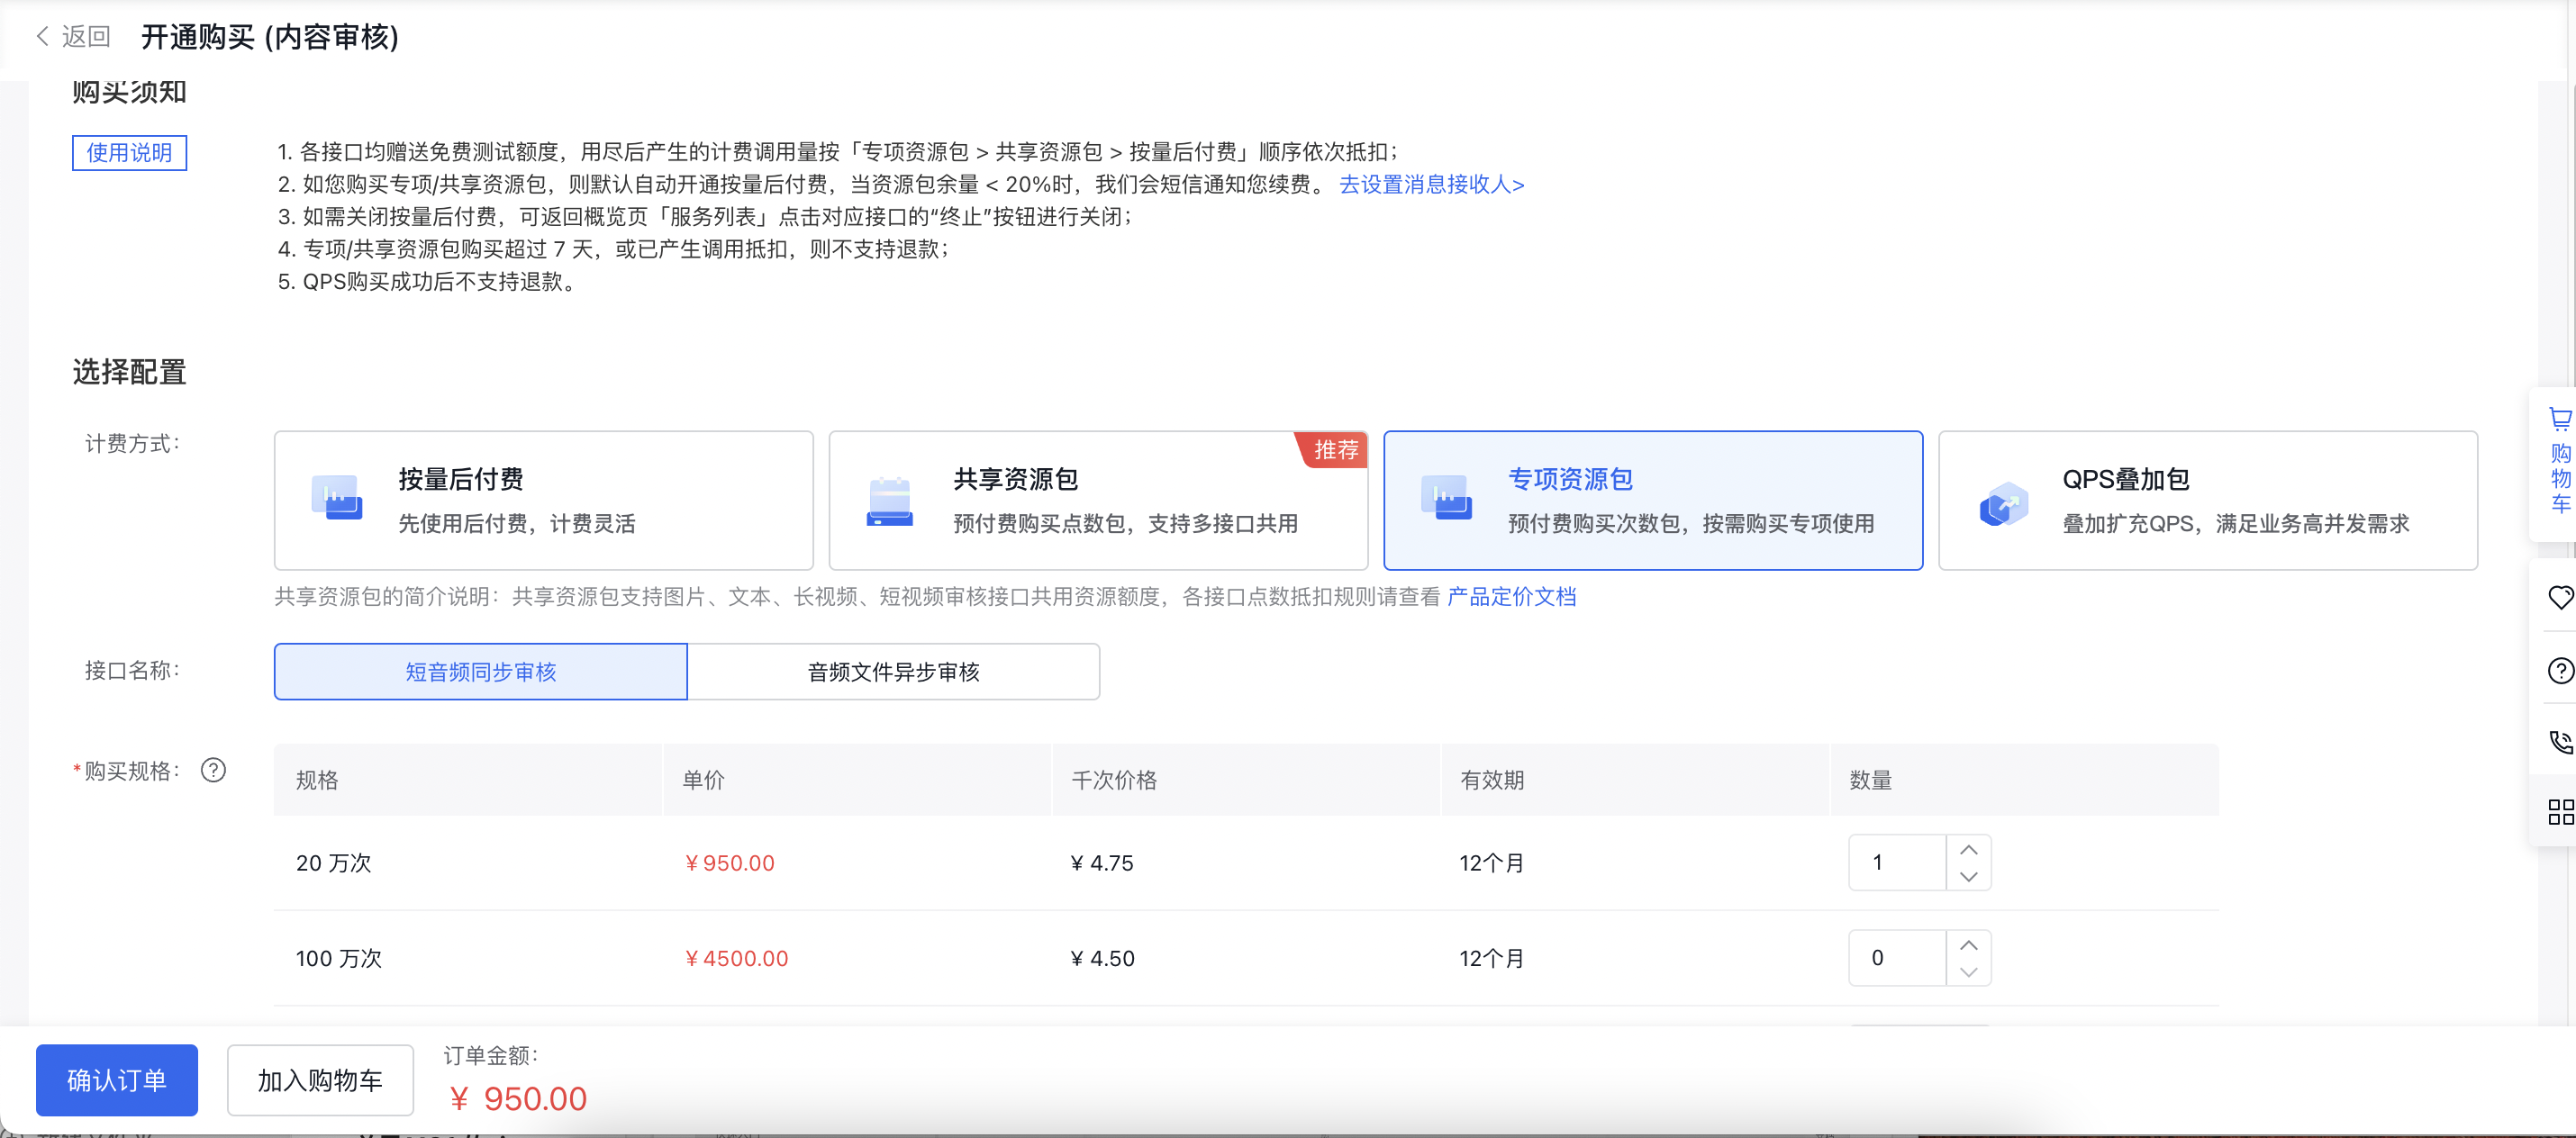Click the ¥950.00 unit price cell
2576x1138 pixels.
click(x=729, y=863)
